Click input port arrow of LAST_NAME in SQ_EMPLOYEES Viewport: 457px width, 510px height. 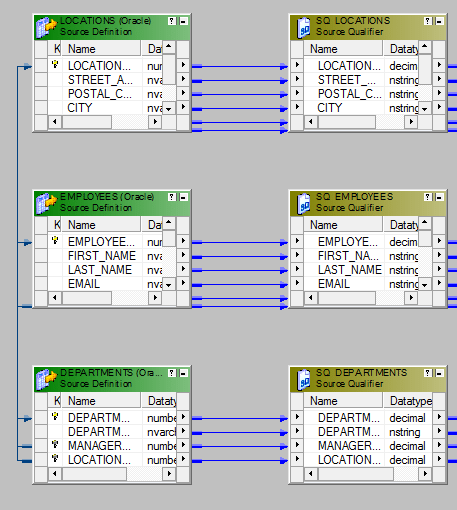click(x=297, y=269)
